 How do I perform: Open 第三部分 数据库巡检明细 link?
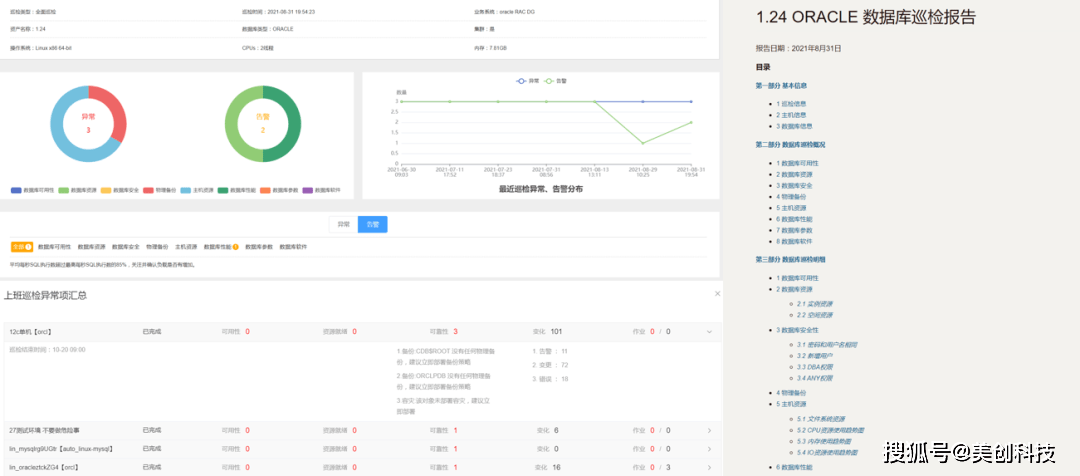coord(790,260)
